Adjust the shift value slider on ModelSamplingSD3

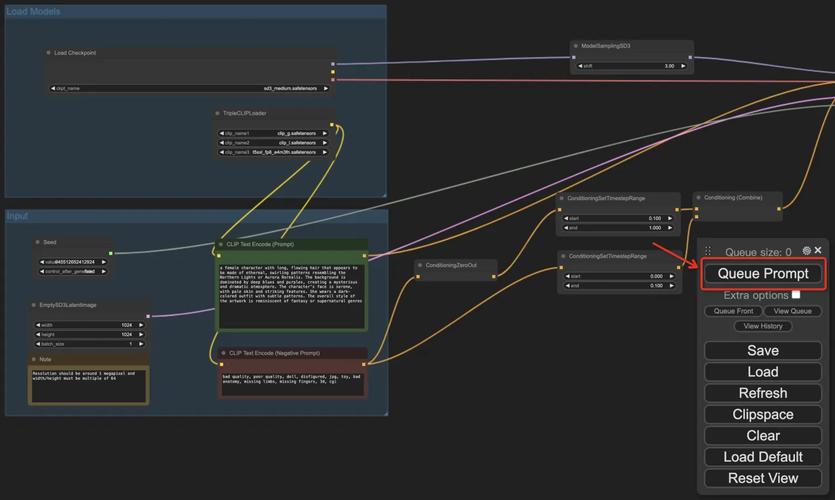[x=632, y=66]
